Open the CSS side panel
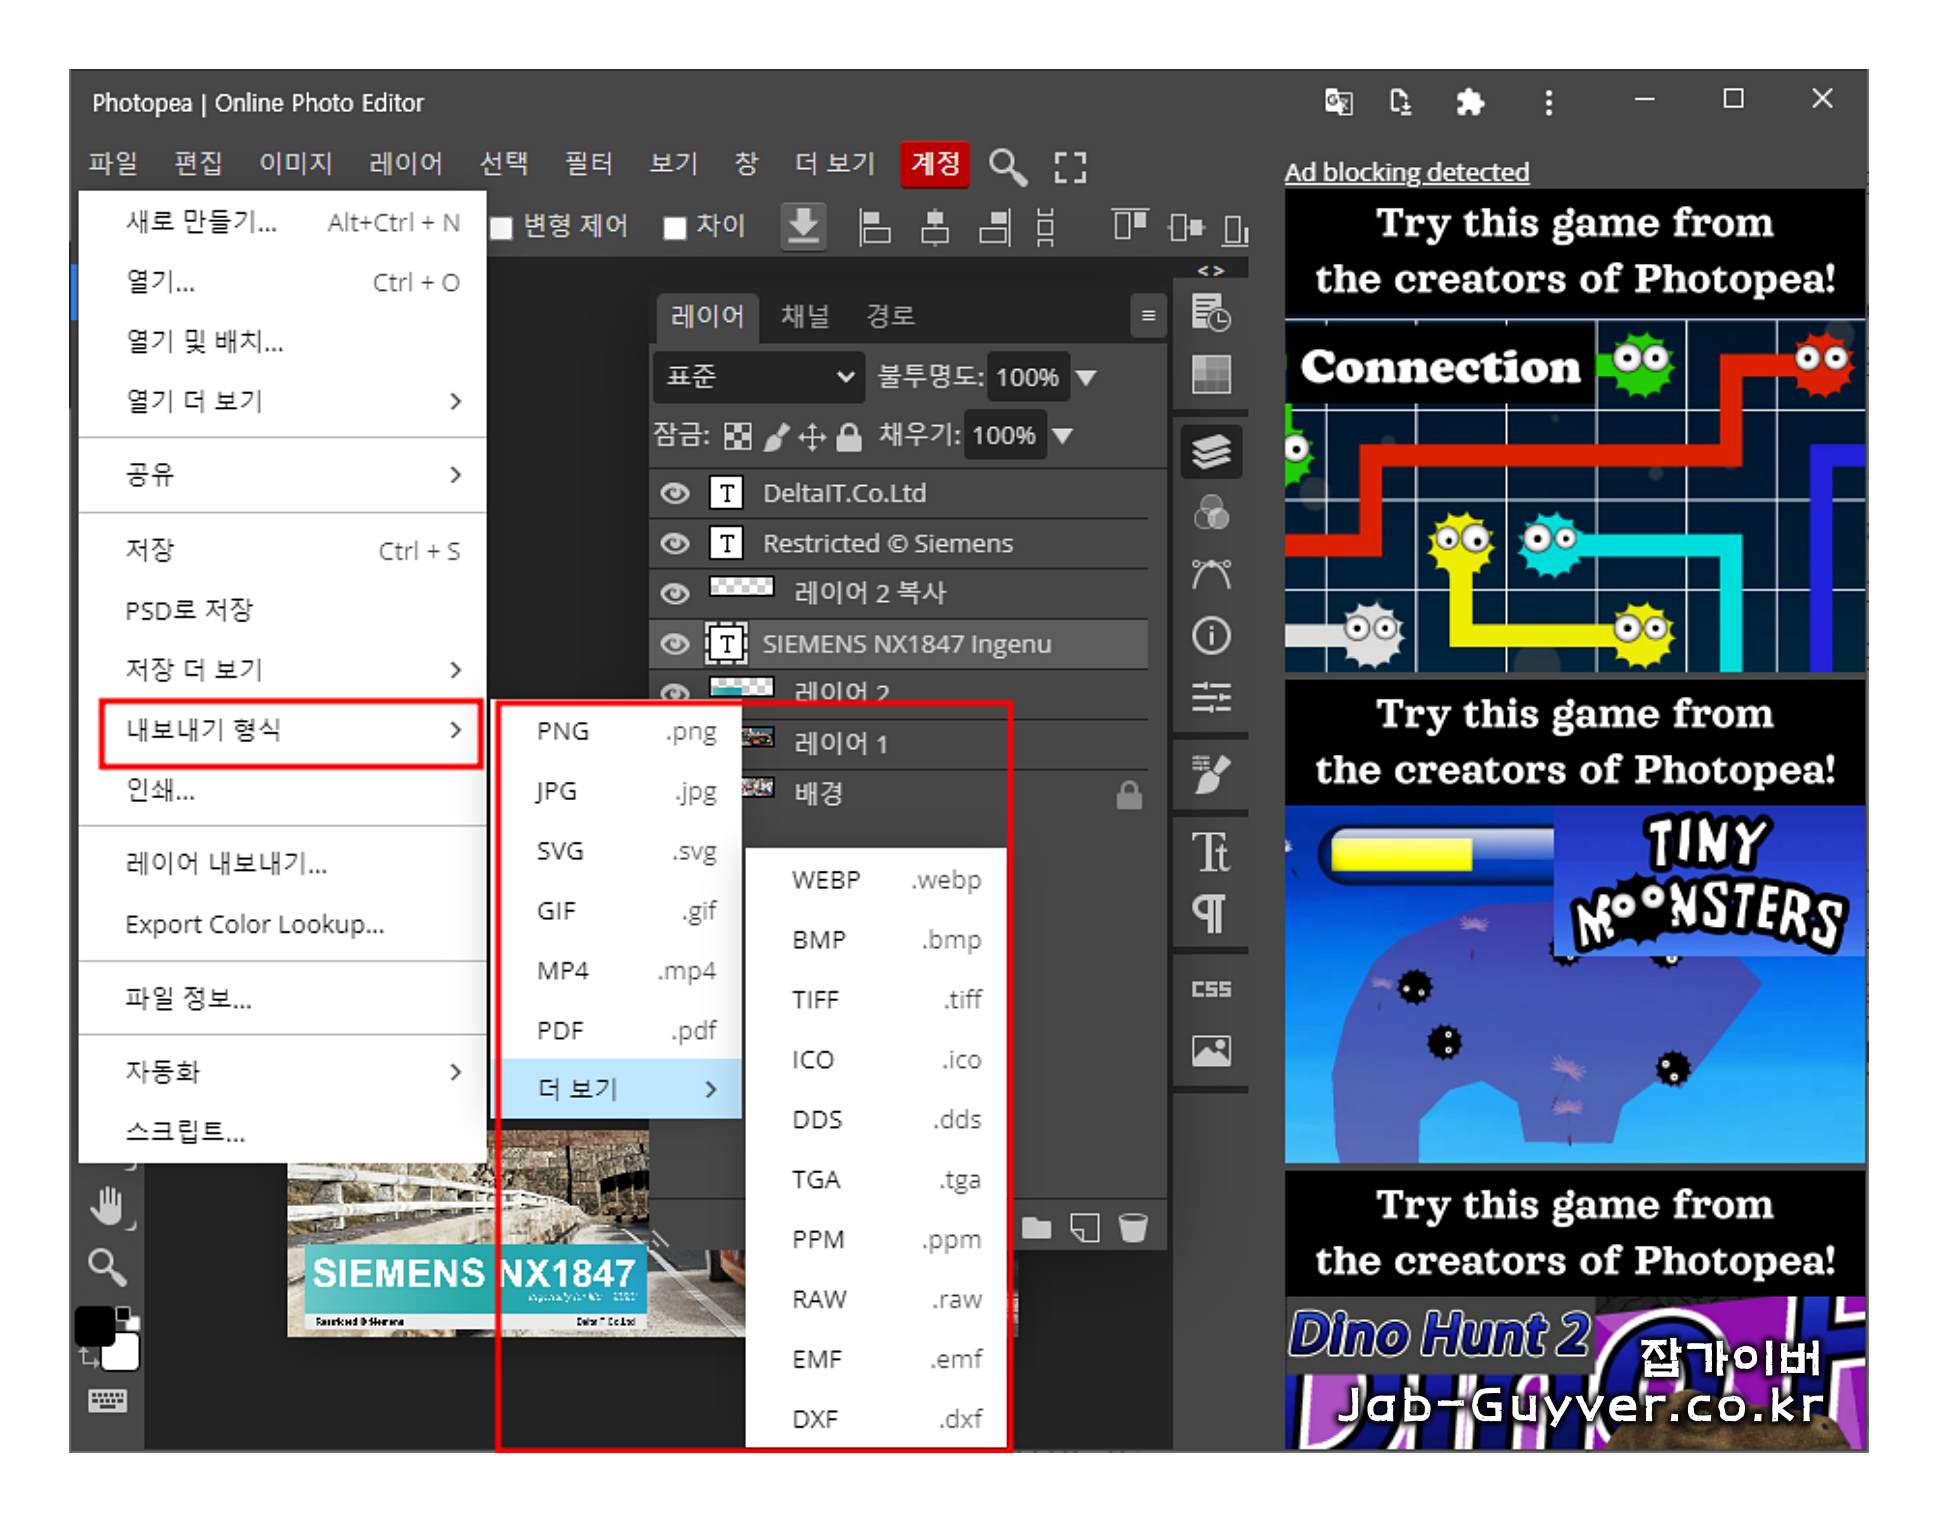 pyautogui.click(x=1210, y=989)
